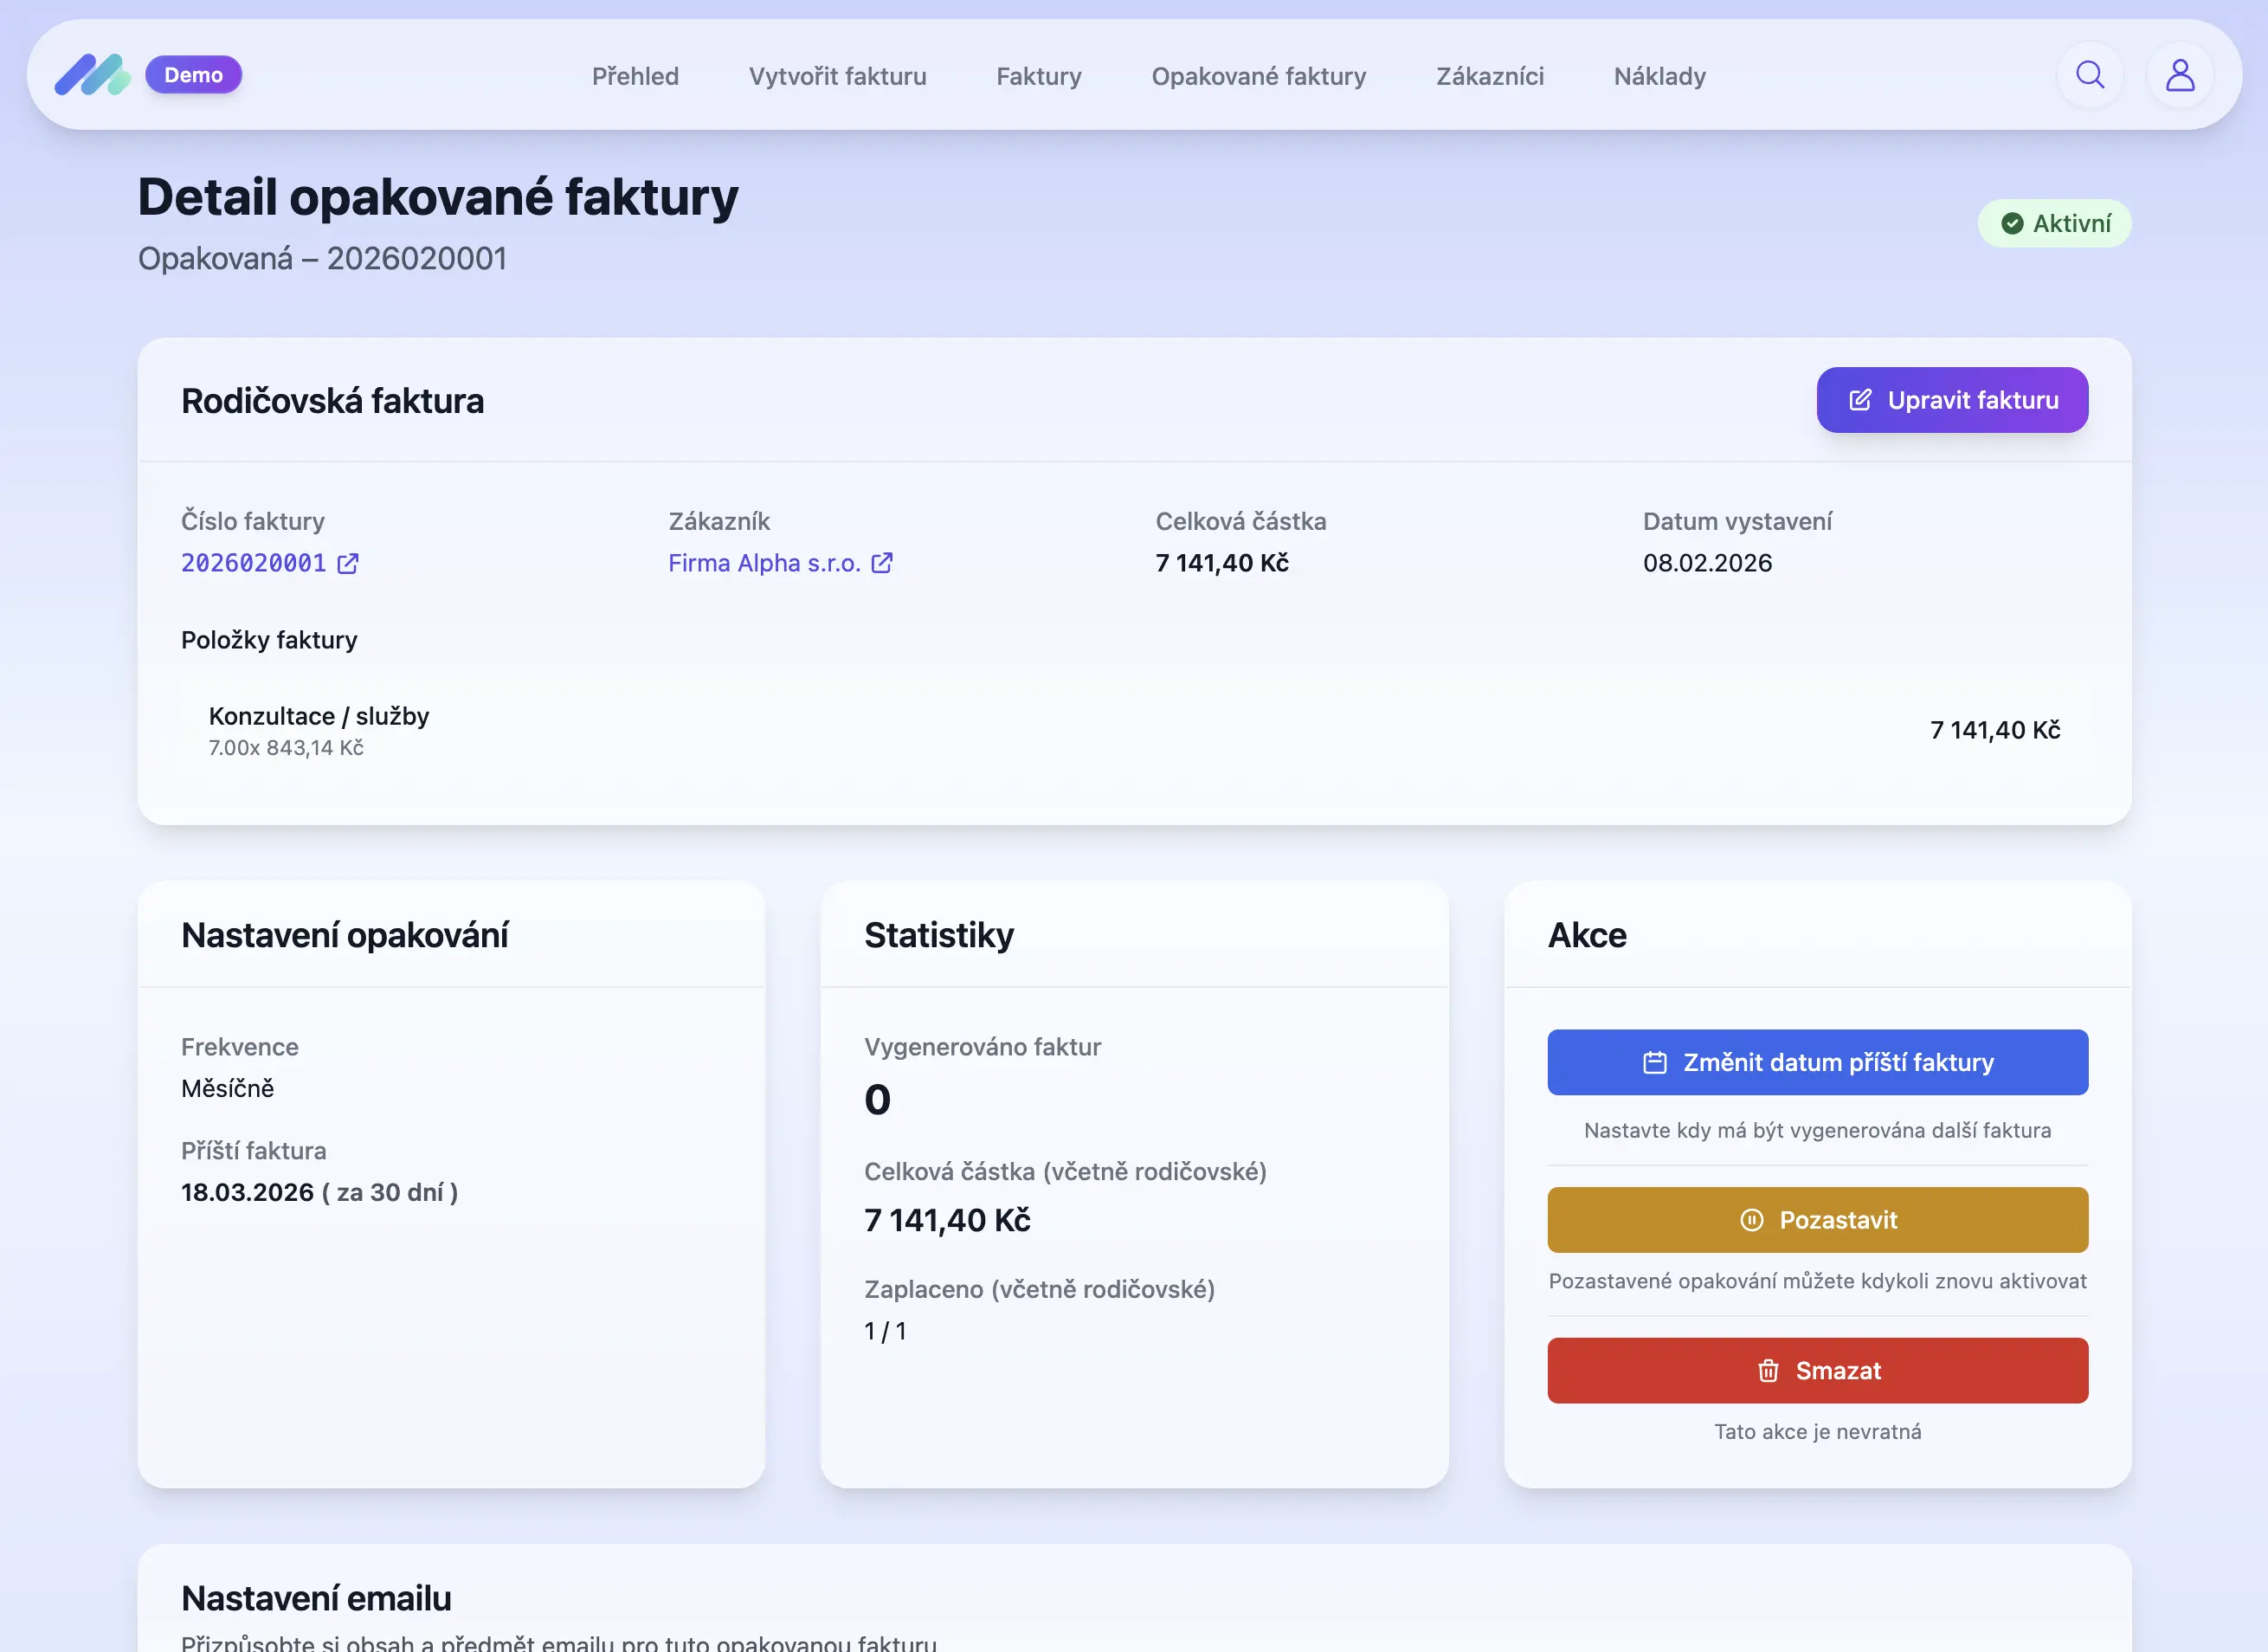Open the Firma Alpha s.r.o. customer link
Image resolution: width=2268 pixels, height=1652 pixels.
pos(764,564)
